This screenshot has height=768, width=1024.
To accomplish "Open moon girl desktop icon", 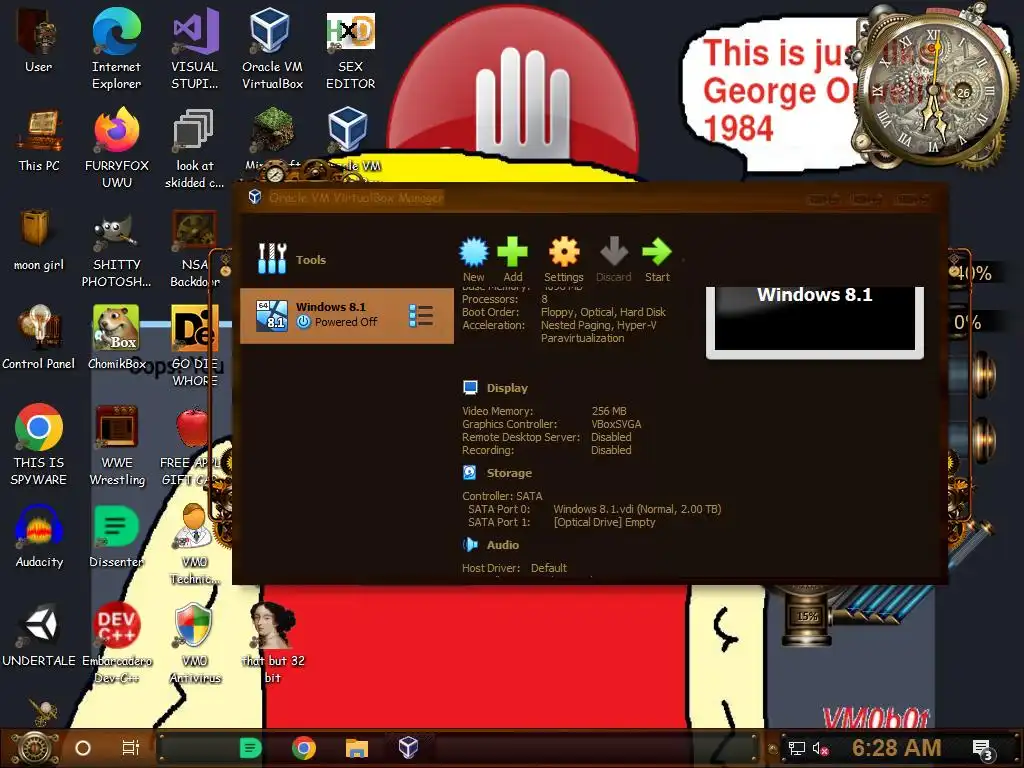I will (x=39, y=240).
